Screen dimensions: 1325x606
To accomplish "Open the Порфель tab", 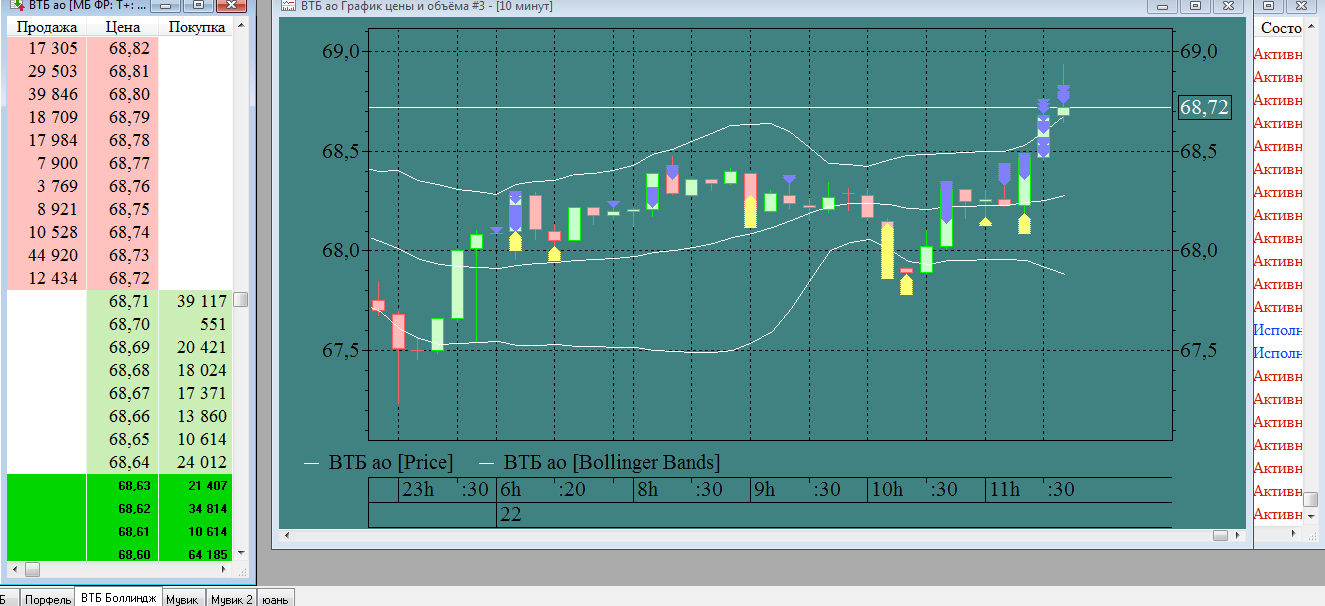I will [x=47, y=598].
